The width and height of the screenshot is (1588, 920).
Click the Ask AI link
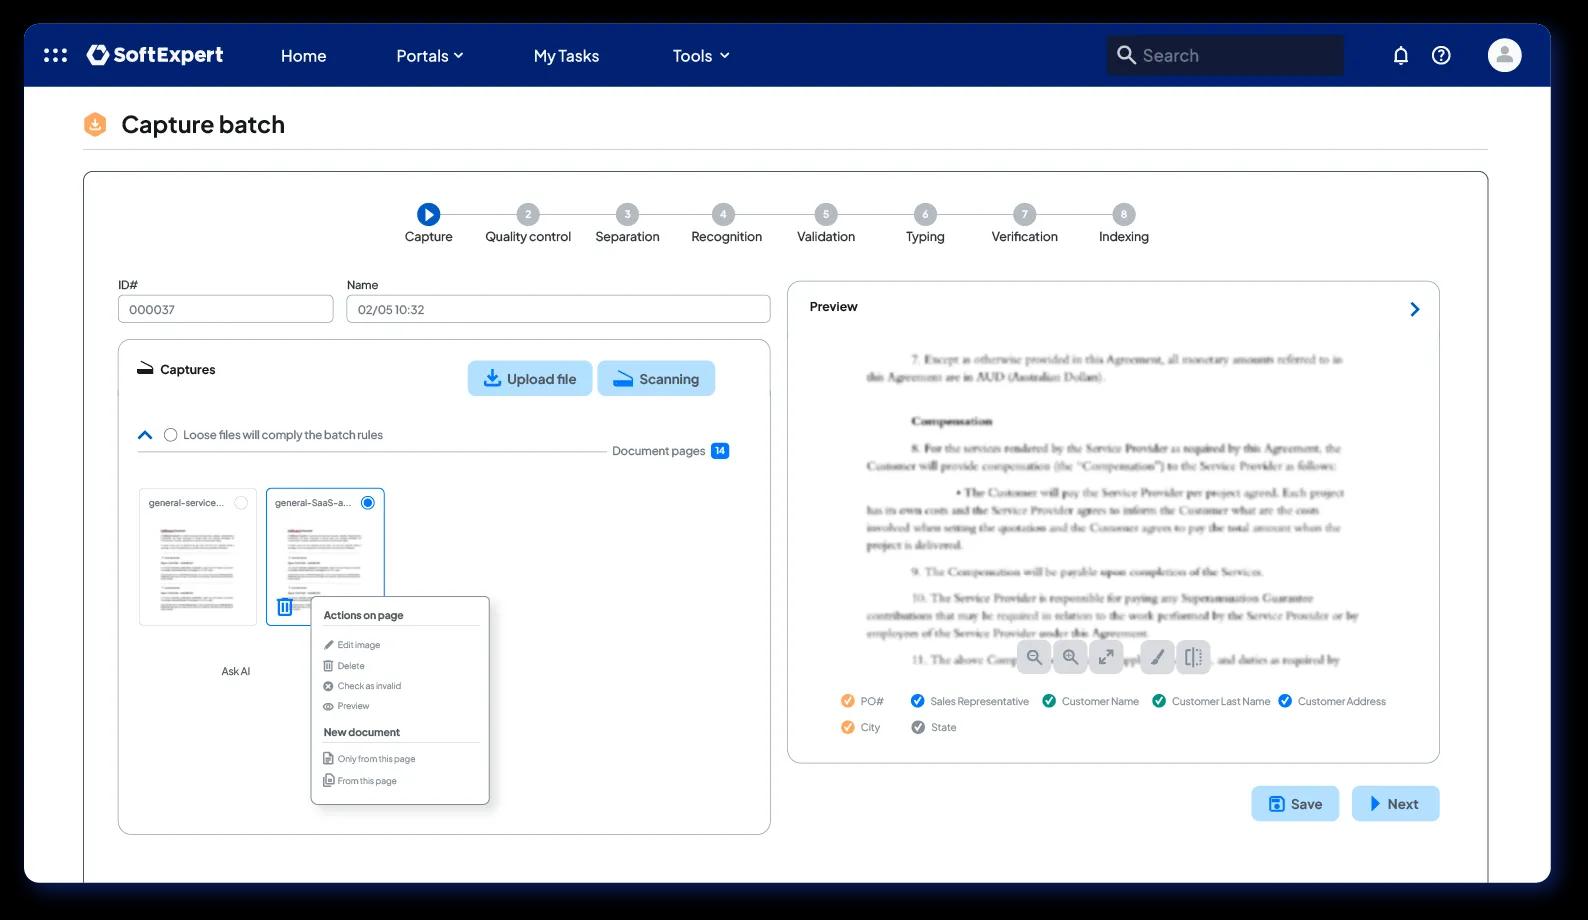pos(236,671)
